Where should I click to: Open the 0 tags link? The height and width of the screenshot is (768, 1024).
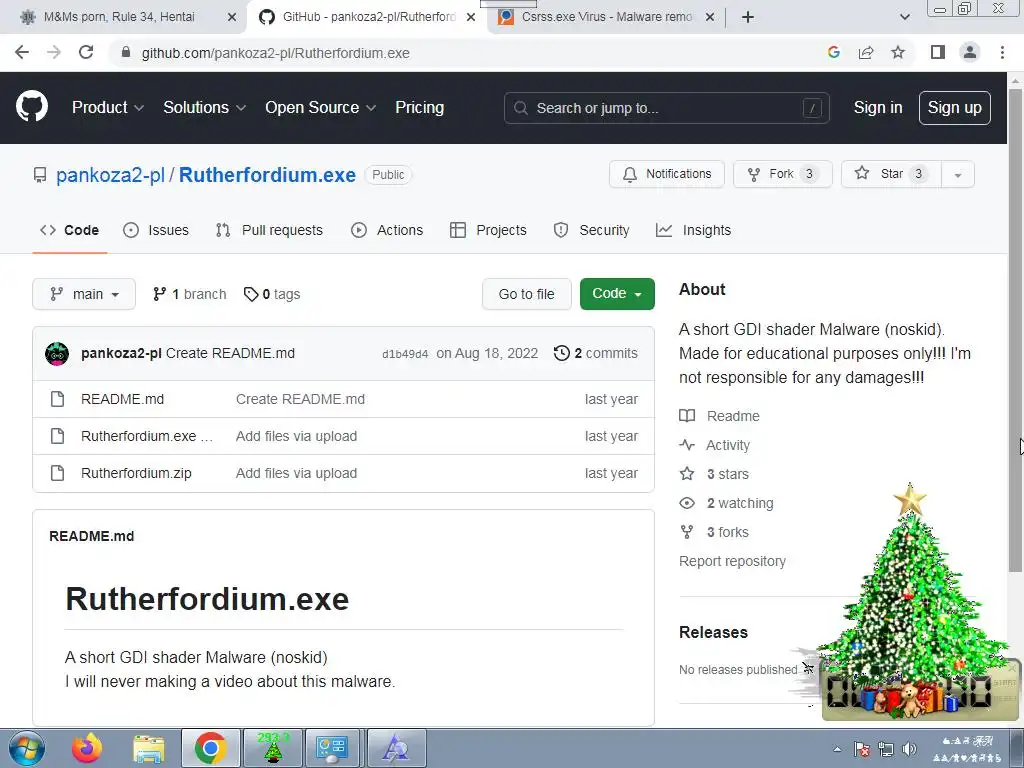tap(272, 294)
